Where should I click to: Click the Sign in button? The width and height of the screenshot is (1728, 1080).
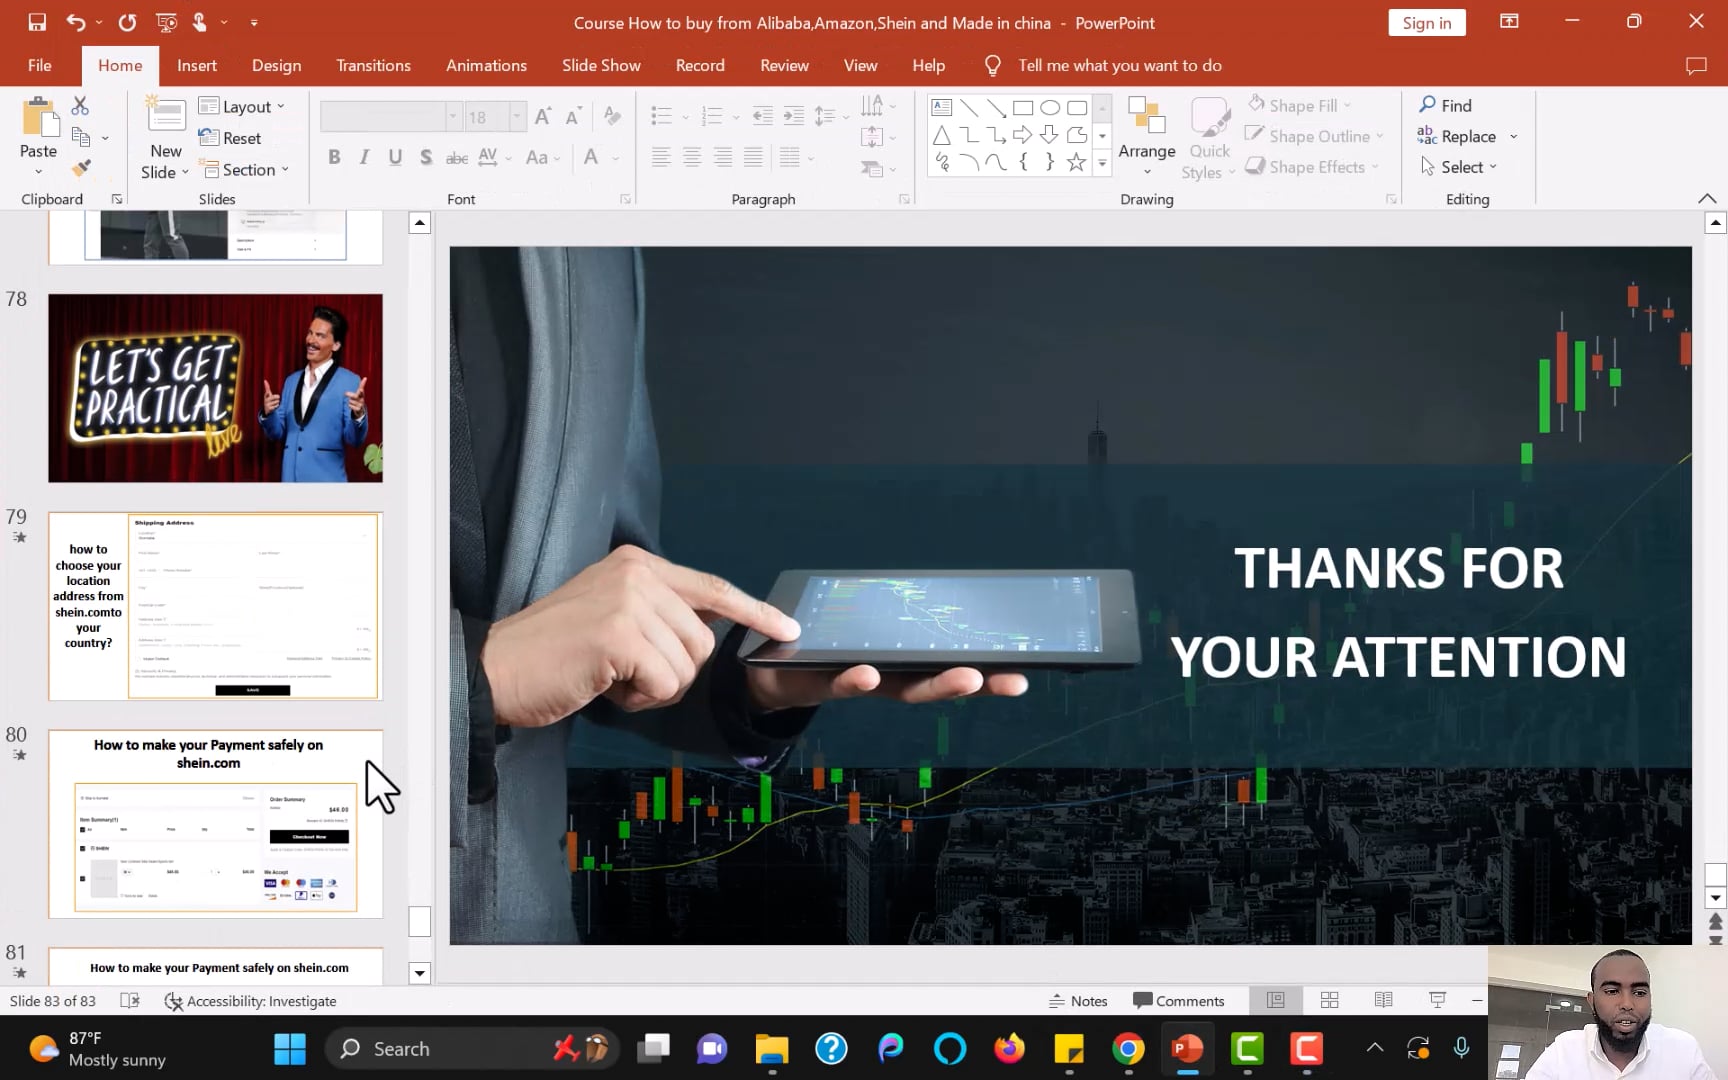click(x=1427, y=23)
